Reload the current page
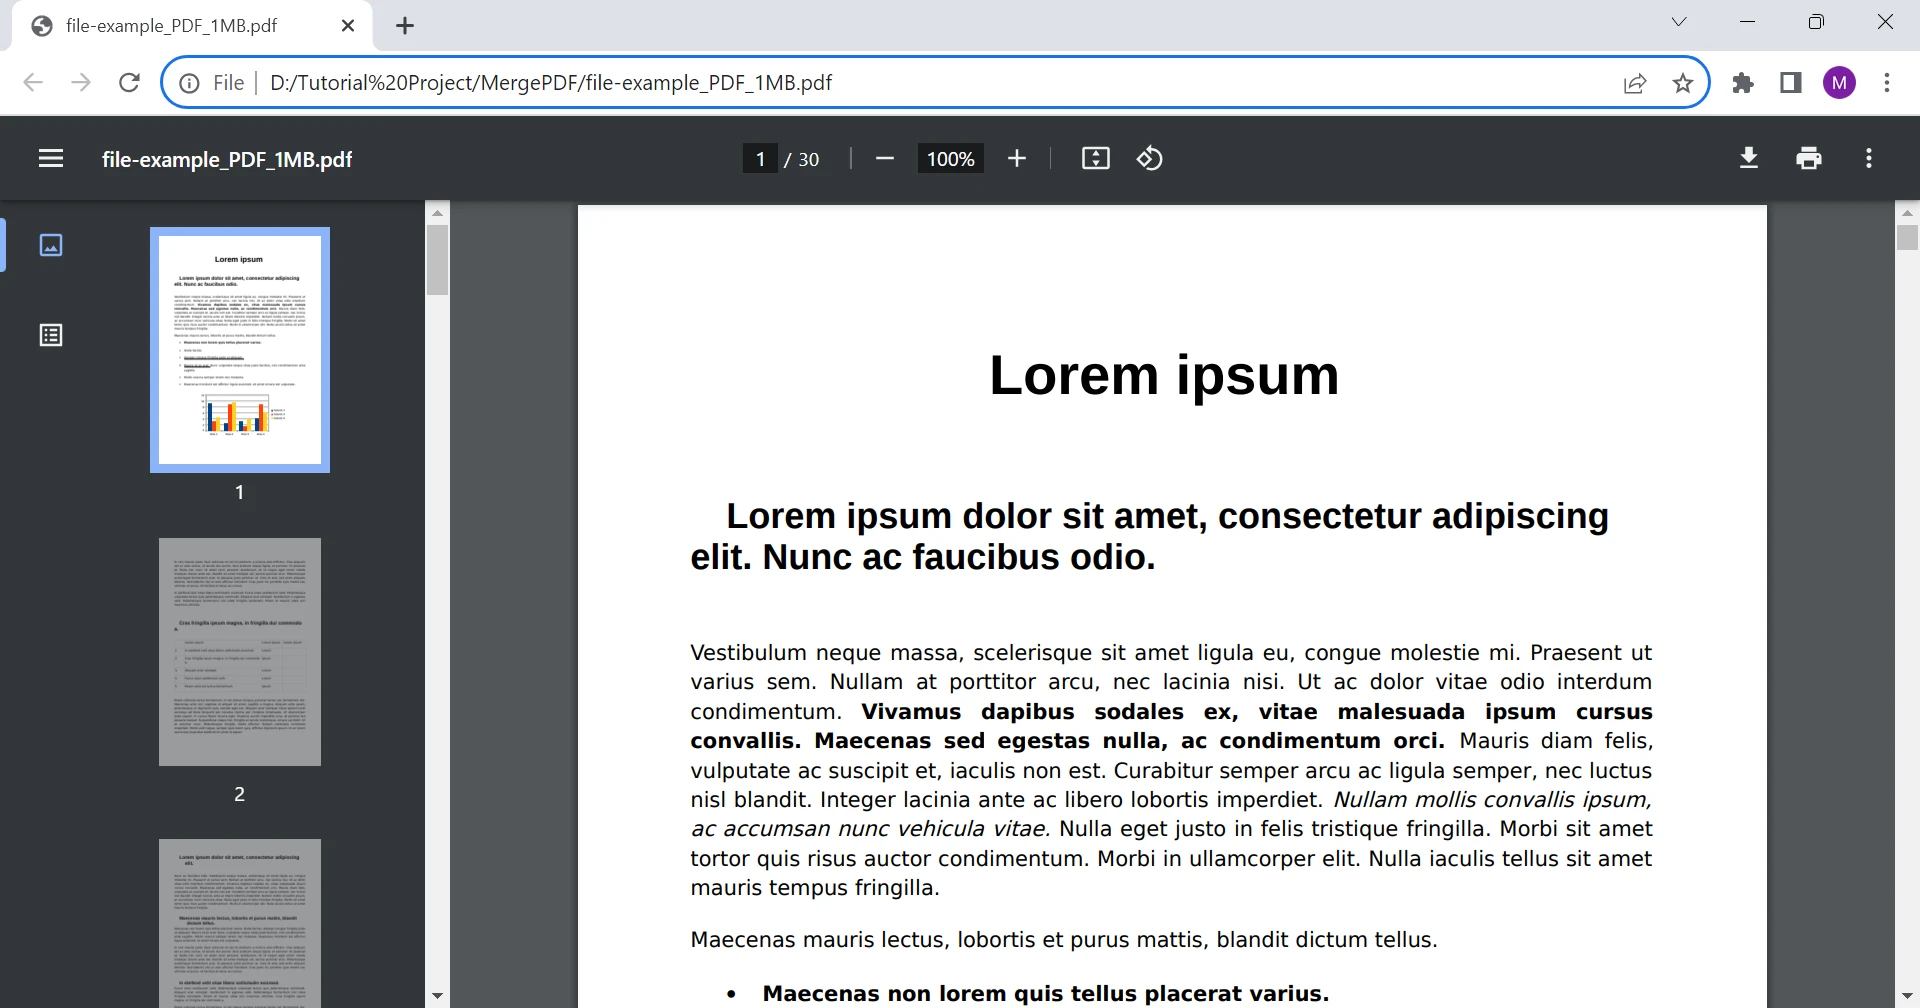Viewport: 1920px width, 1008px height. [129, 83]
